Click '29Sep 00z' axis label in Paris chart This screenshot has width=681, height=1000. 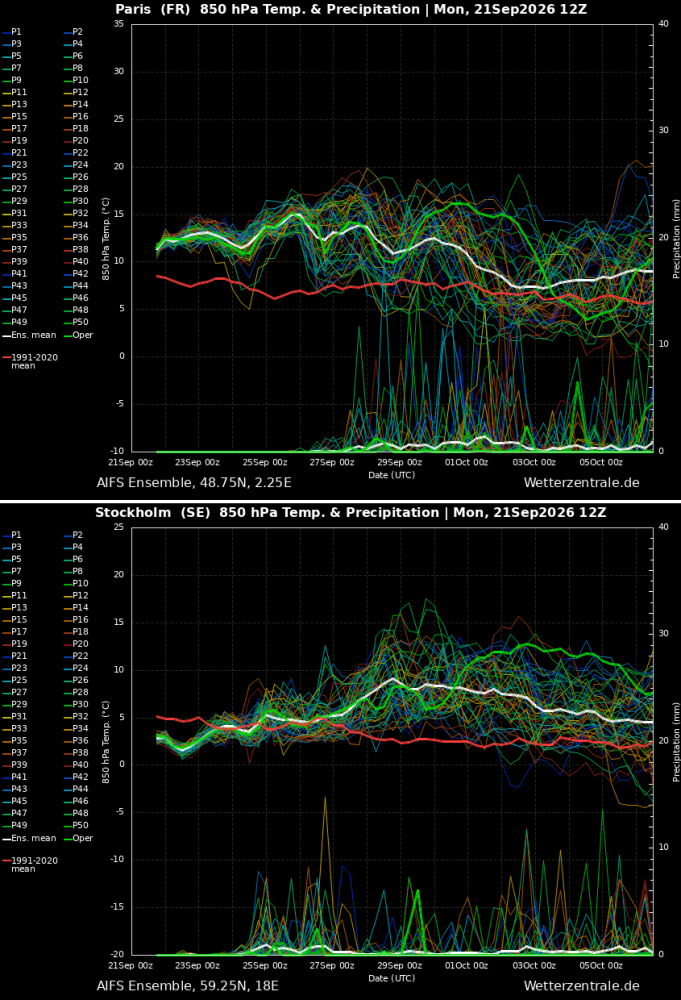click(x=400, y=463)
